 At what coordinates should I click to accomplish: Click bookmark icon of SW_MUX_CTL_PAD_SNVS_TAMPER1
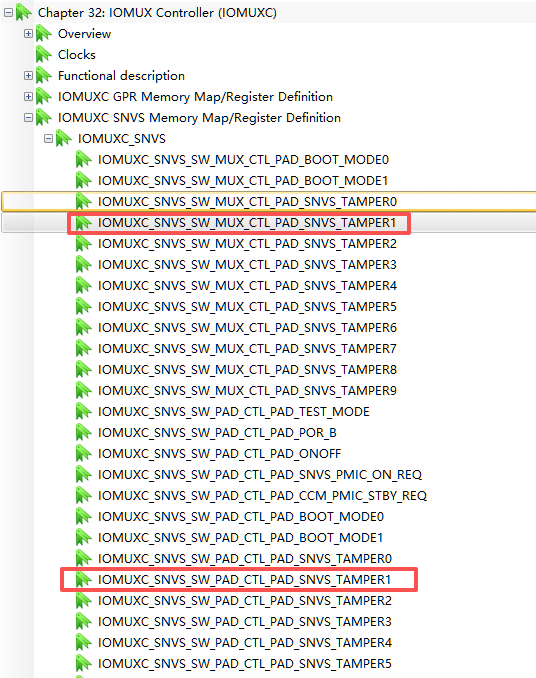(83, 223)
